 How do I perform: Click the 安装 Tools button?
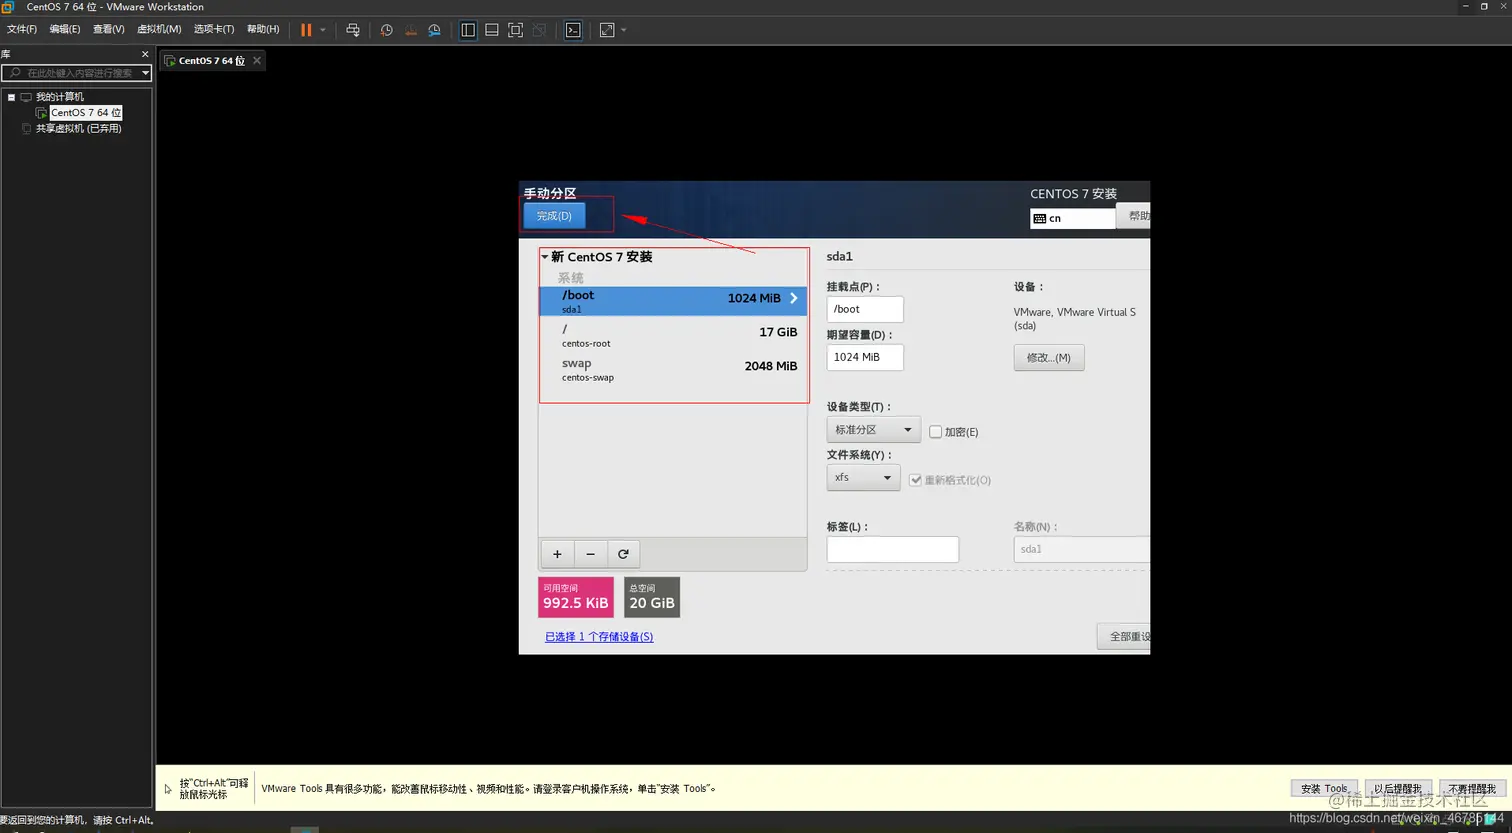pos(1324,789)
